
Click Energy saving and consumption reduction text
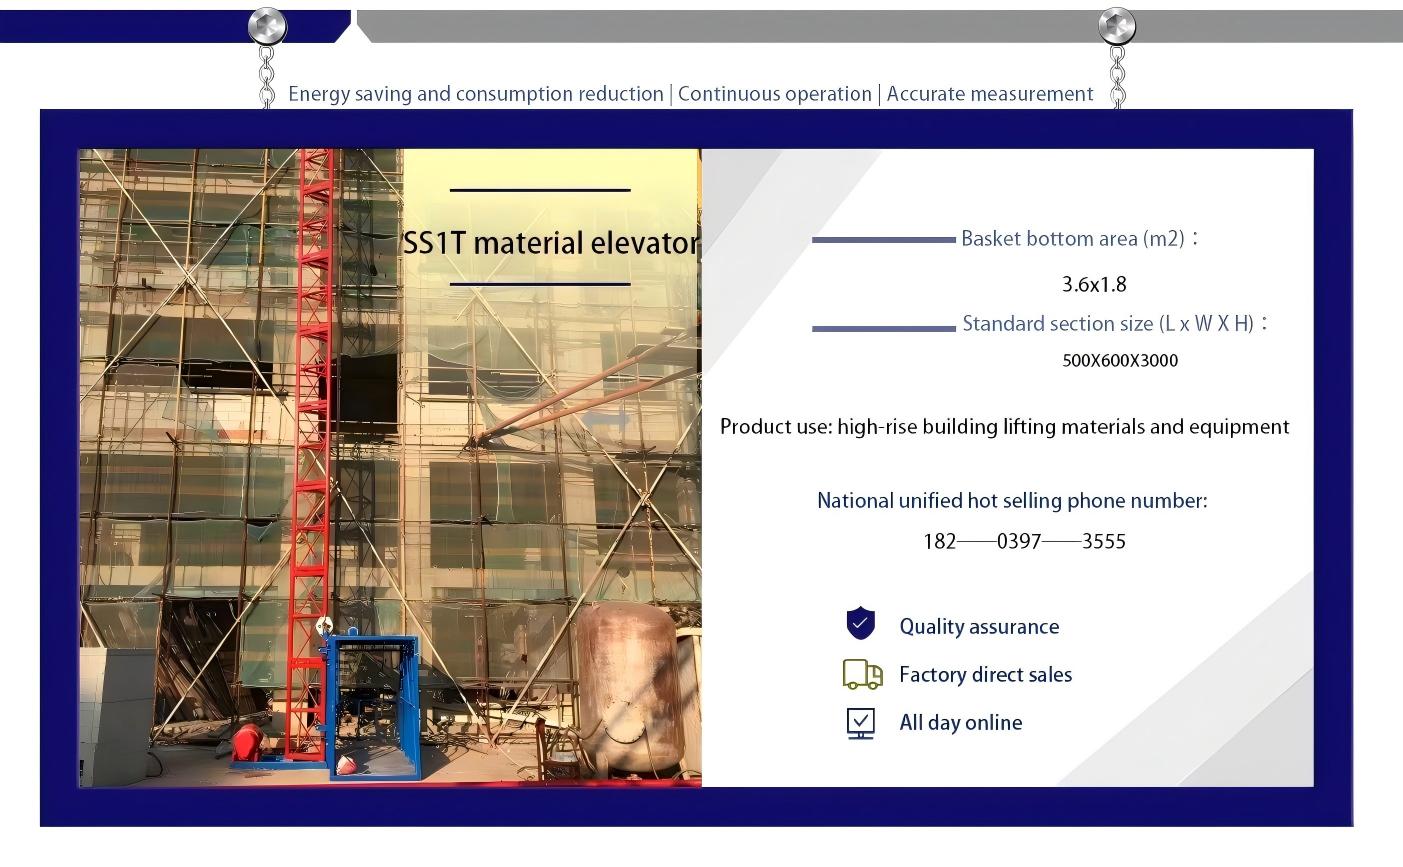coord(475,94)
